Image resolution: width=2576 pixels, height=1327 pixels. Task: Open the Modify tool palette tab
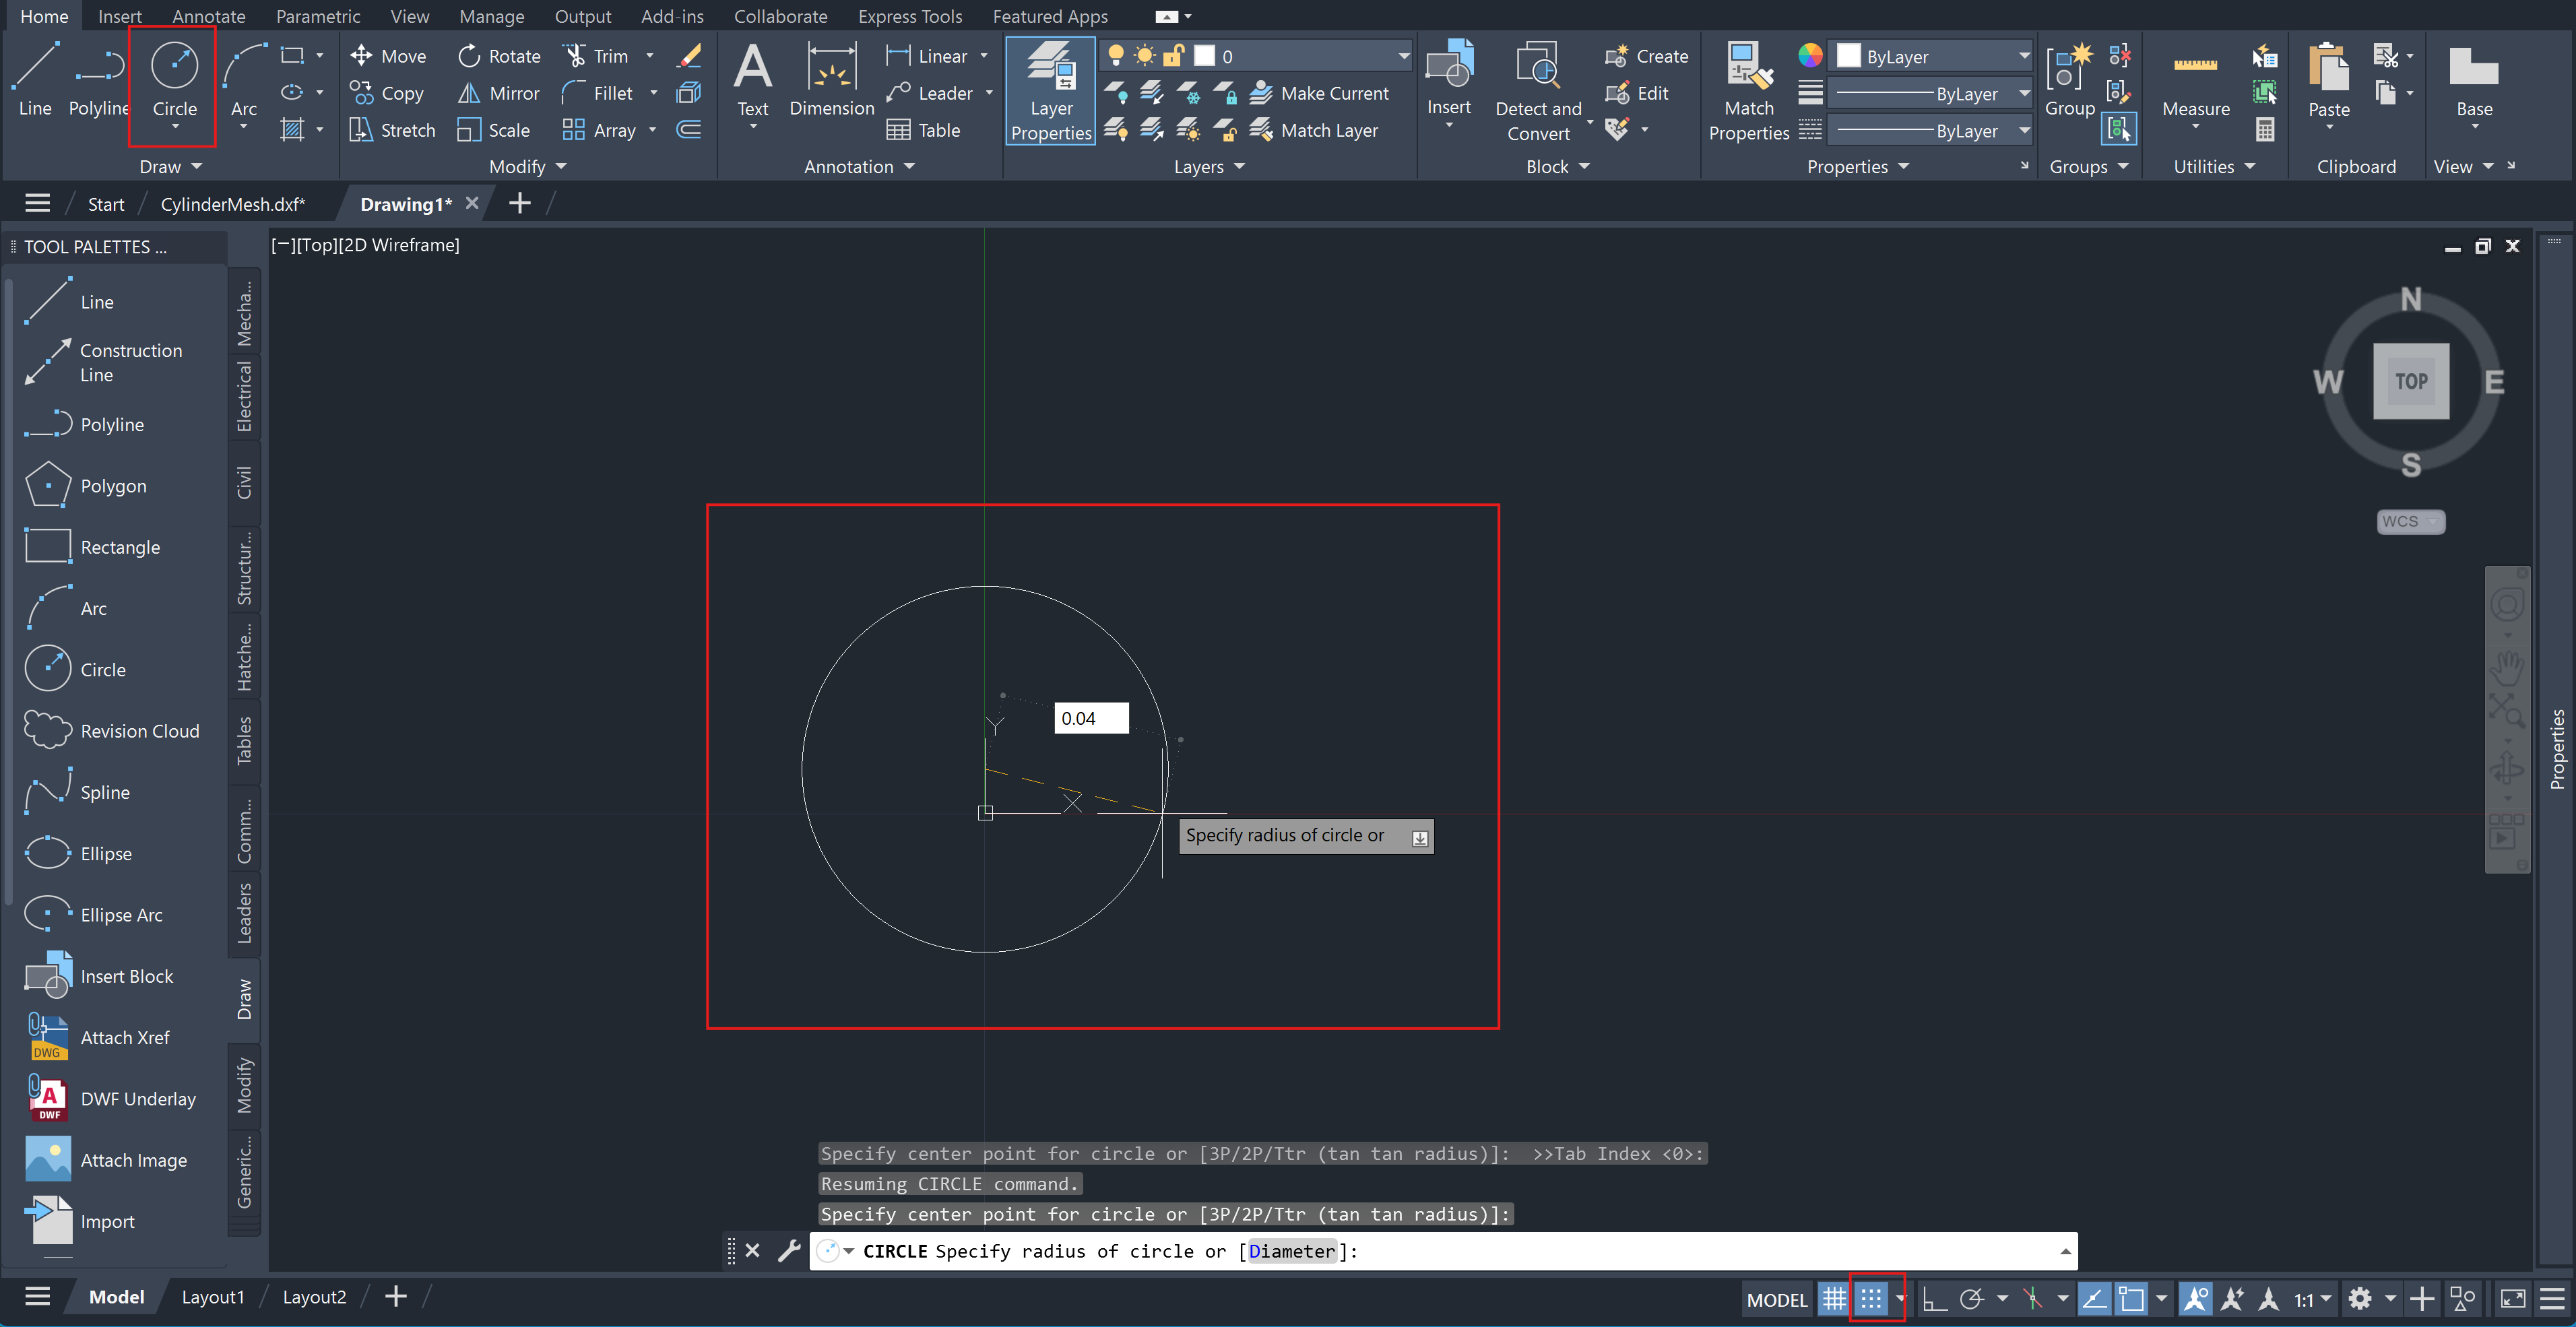pyautogui.click(x=244, y=1085)
